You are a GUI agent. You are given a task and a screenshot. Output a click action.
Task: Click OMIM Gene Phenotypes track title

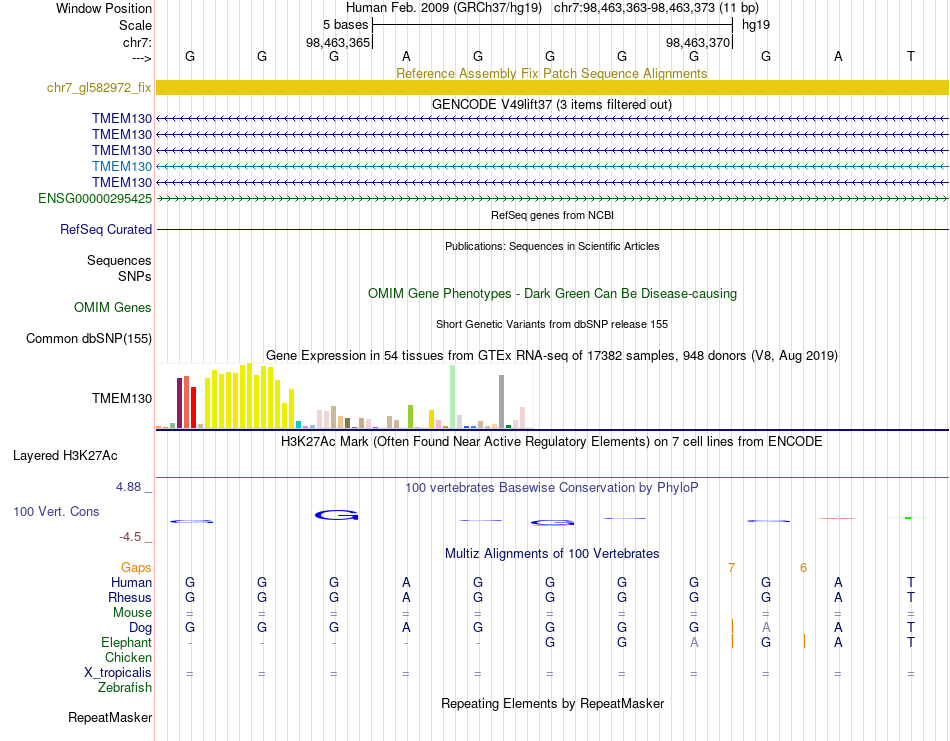tap(553, 293)
